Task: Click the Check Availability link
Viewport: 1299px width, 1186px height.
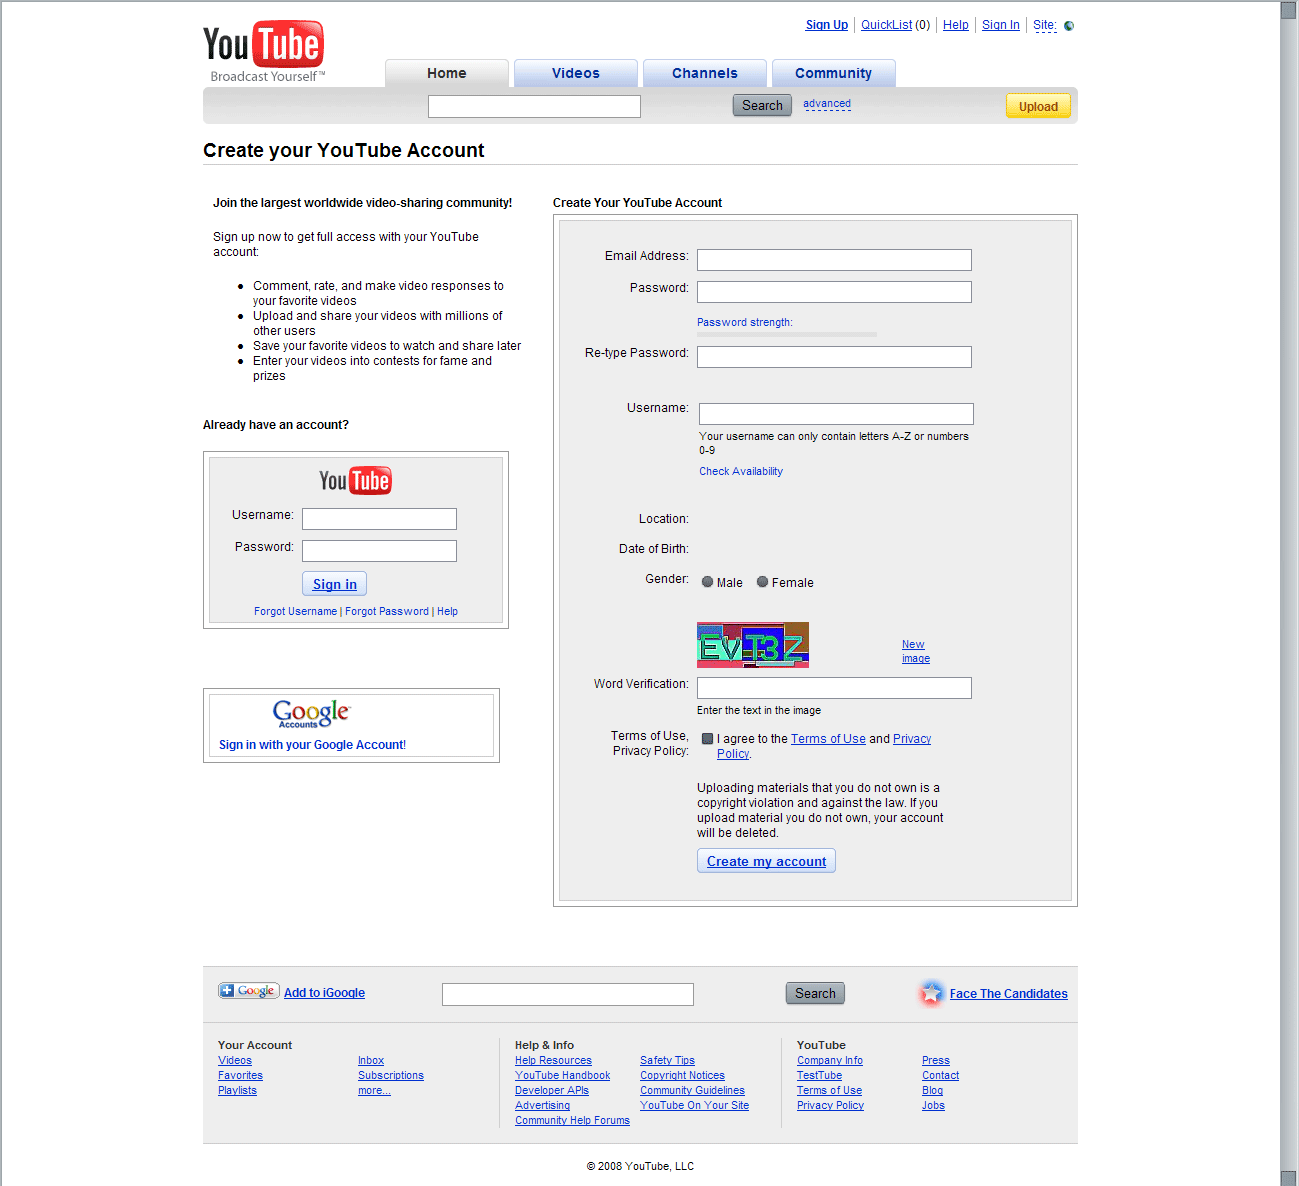Action: (x=741, y=471)
